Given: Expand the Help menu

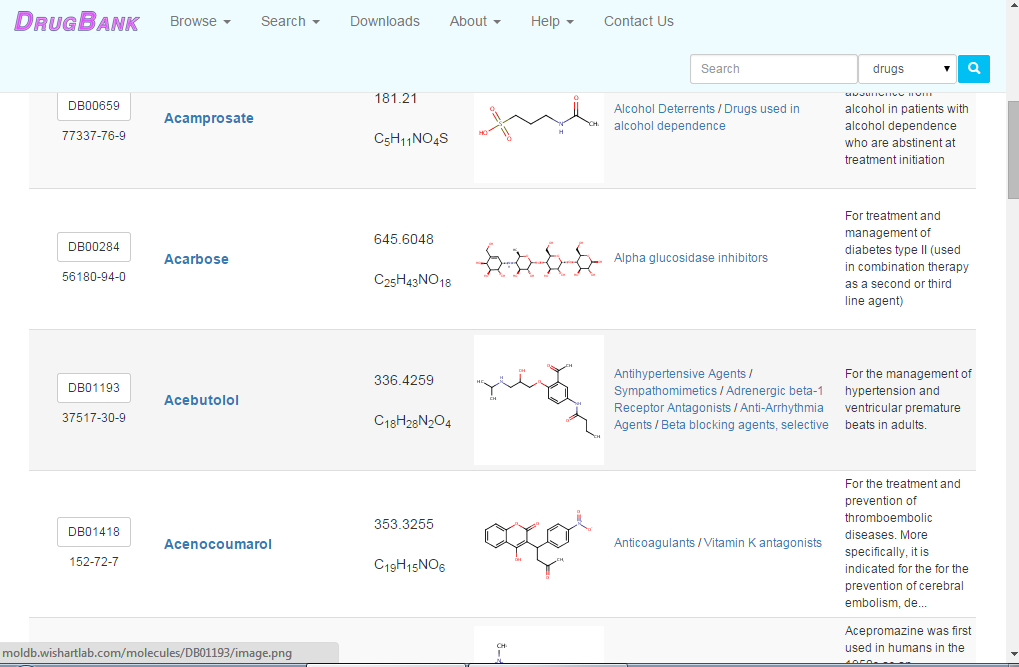Looking at the screenshot, I should coord(552,20).
